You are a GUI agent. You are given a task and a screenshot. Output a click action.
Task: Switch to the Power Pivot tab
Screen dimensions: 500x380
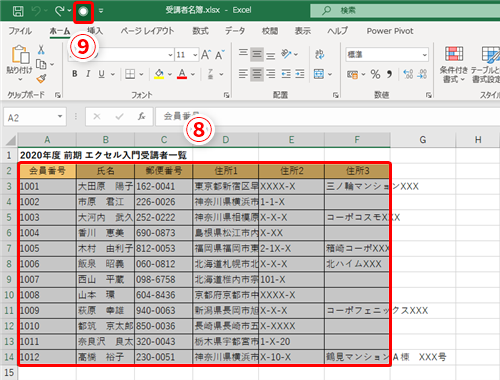click(x=390, y=31)
